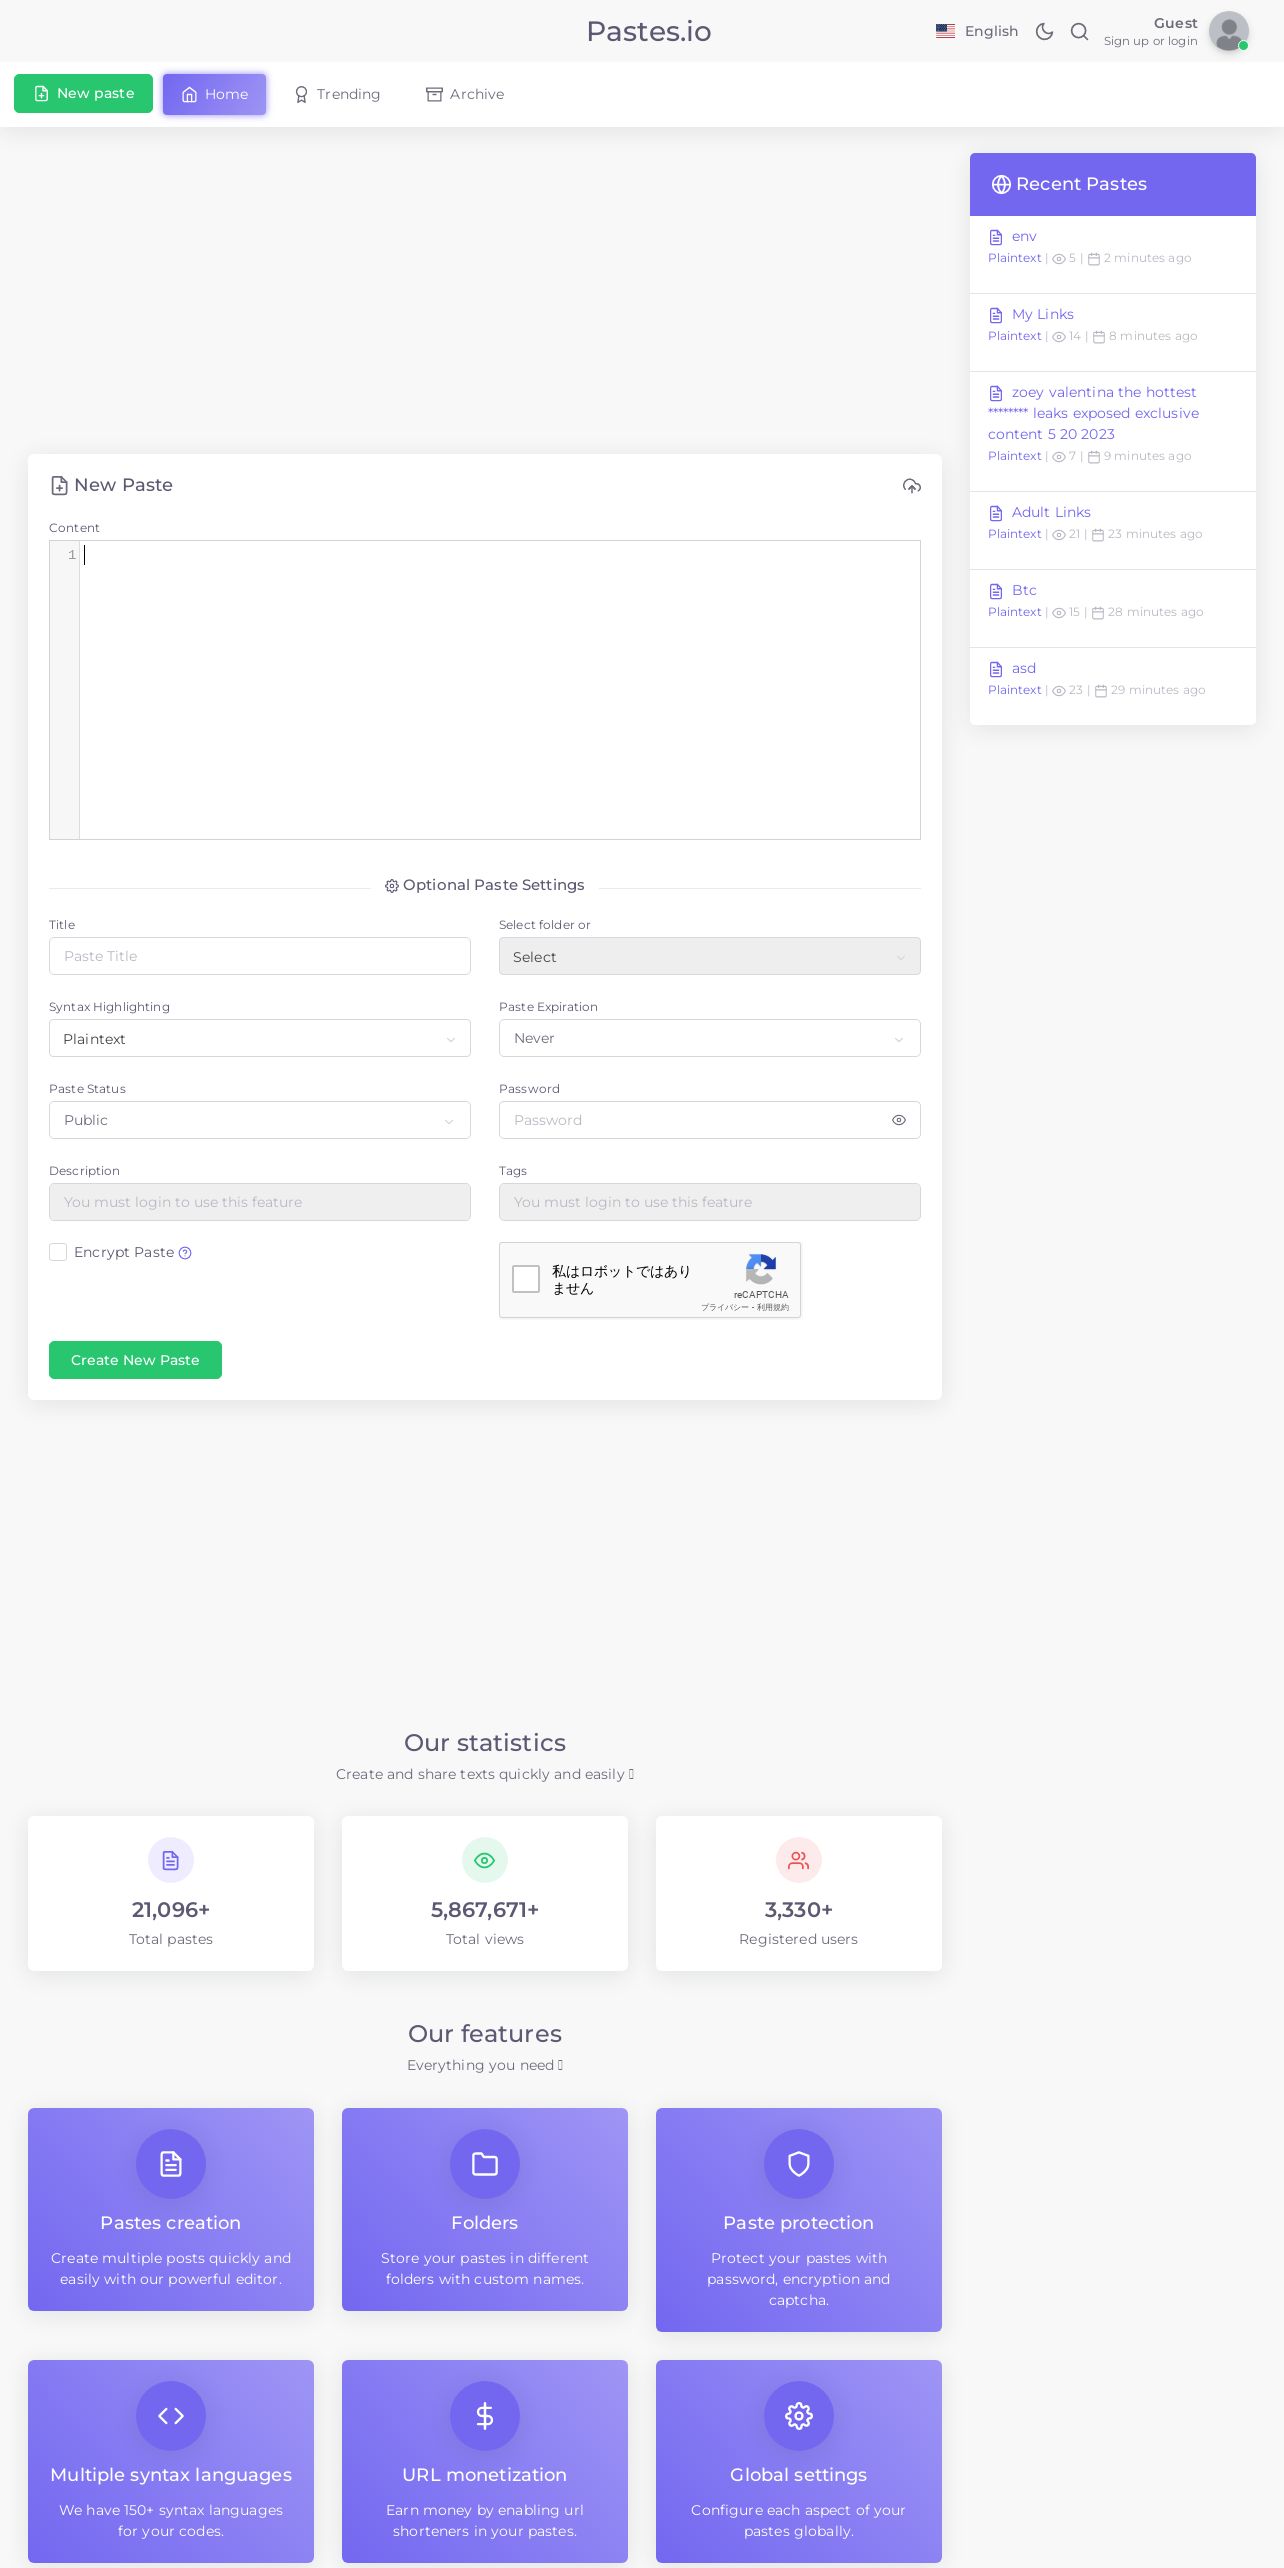This screenshot has width=1284, height=2568.
Task: Click the file icon next to asd paste
Action: [x=996, y=669]
